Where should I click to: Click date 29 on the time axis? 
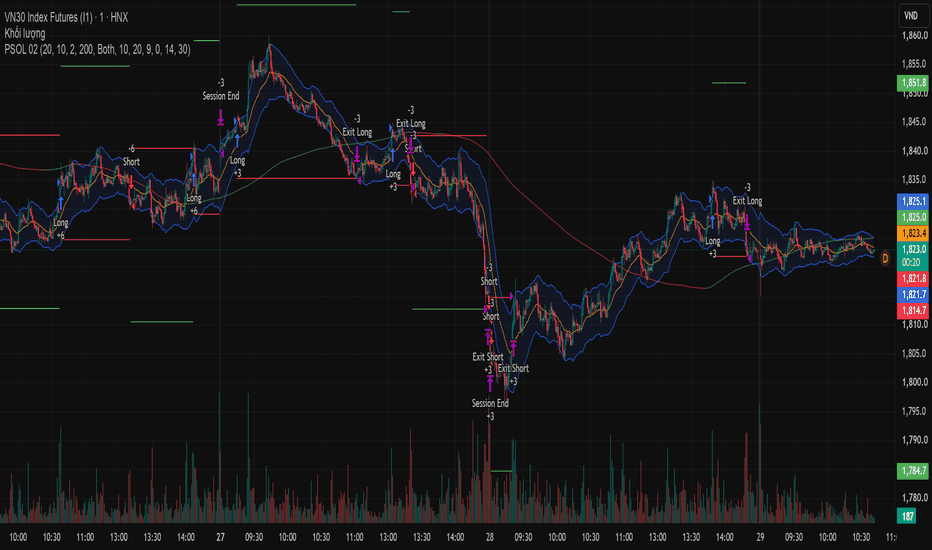760,537
